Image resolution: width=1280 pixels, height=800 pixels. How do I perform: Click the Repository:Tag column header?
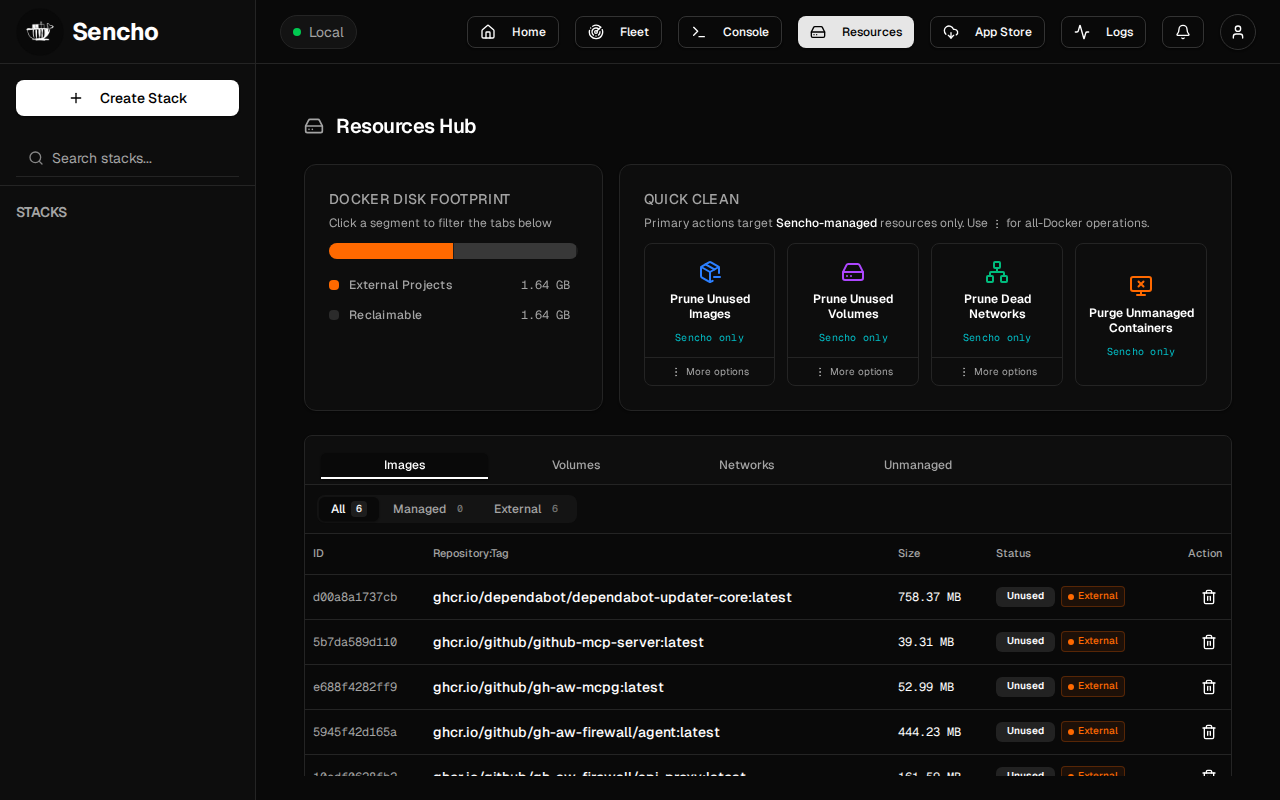click(x=471, y=553)
